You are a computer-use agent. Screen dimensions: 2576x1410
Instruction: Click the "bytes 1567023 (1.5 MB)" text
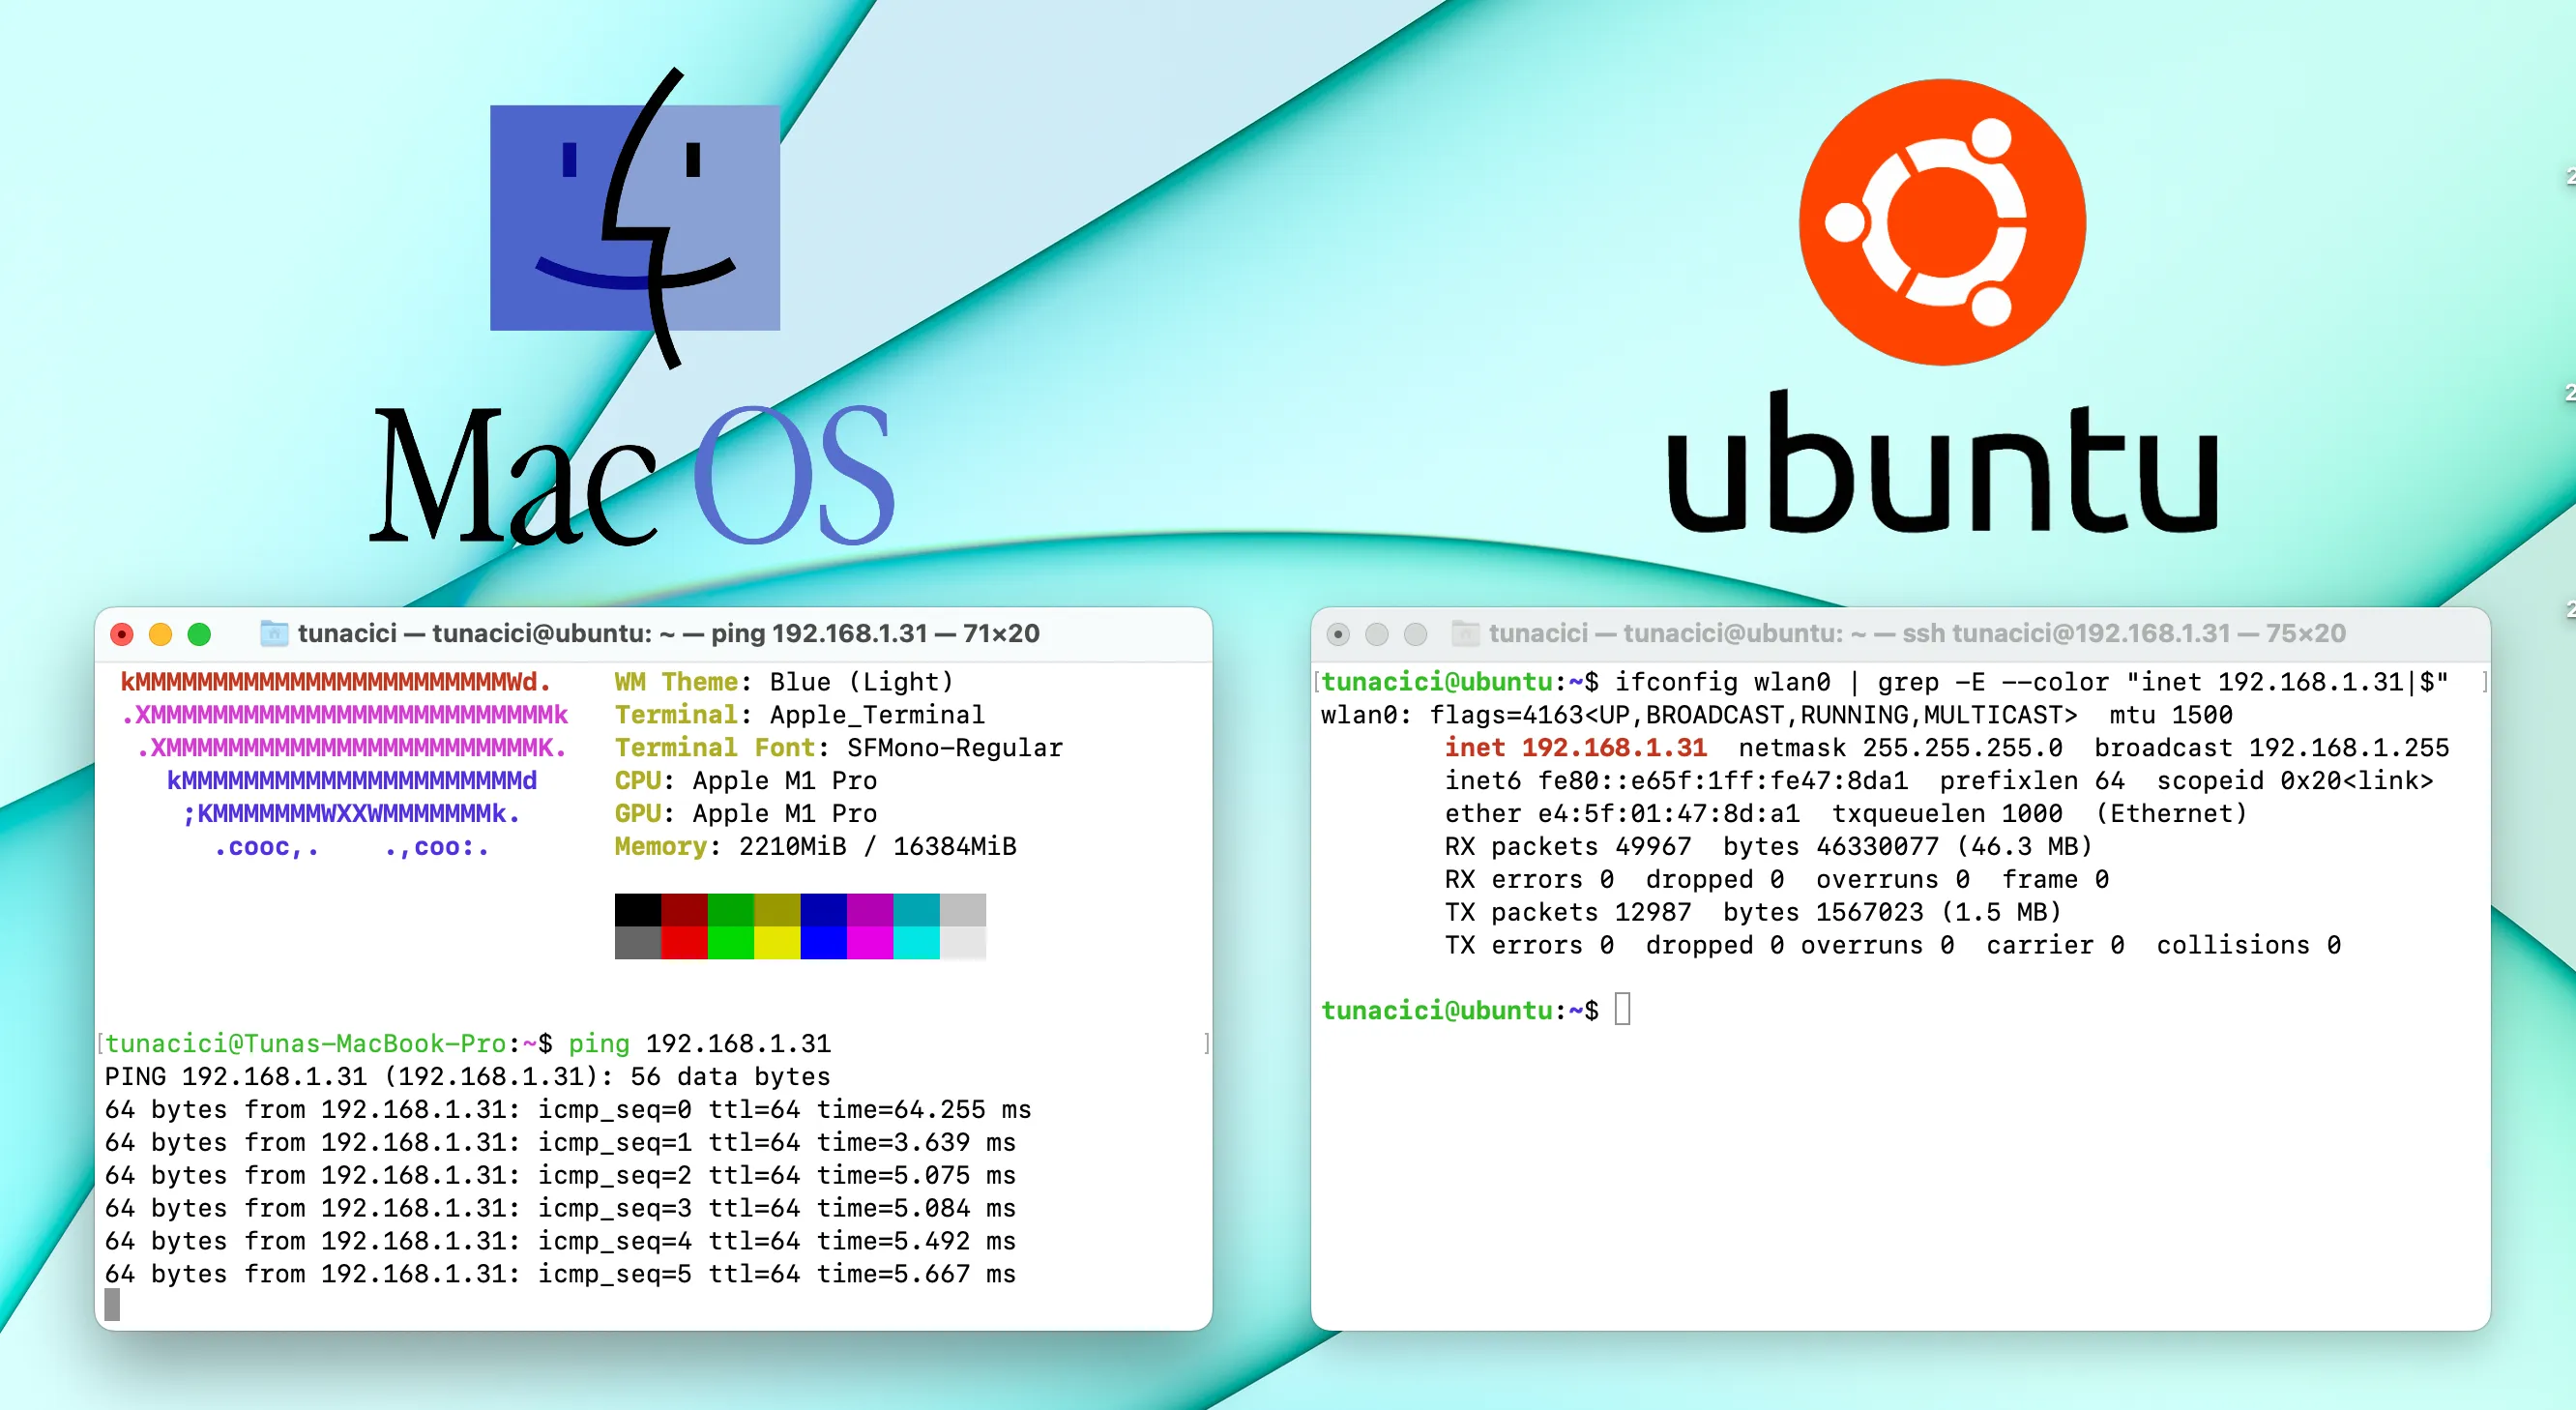(x=1893, y=913)
